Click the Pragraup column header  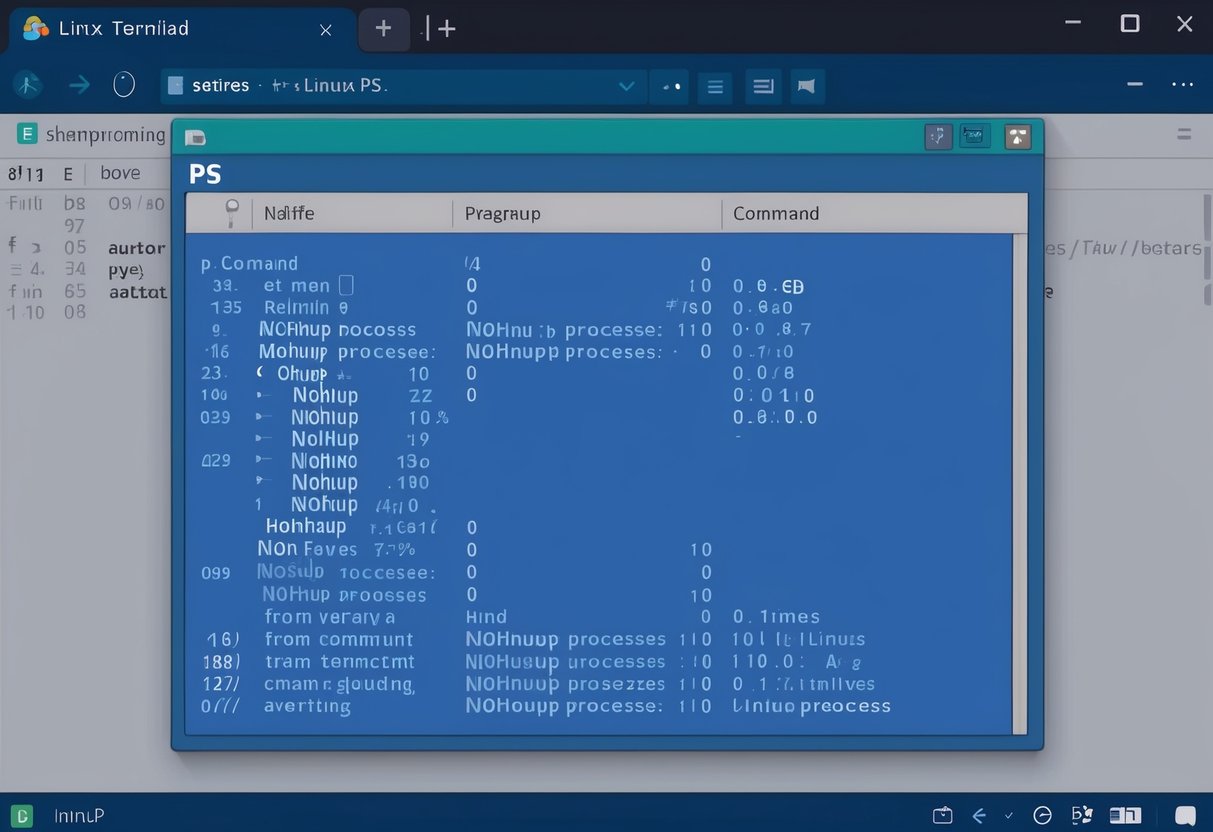[502, 213]
